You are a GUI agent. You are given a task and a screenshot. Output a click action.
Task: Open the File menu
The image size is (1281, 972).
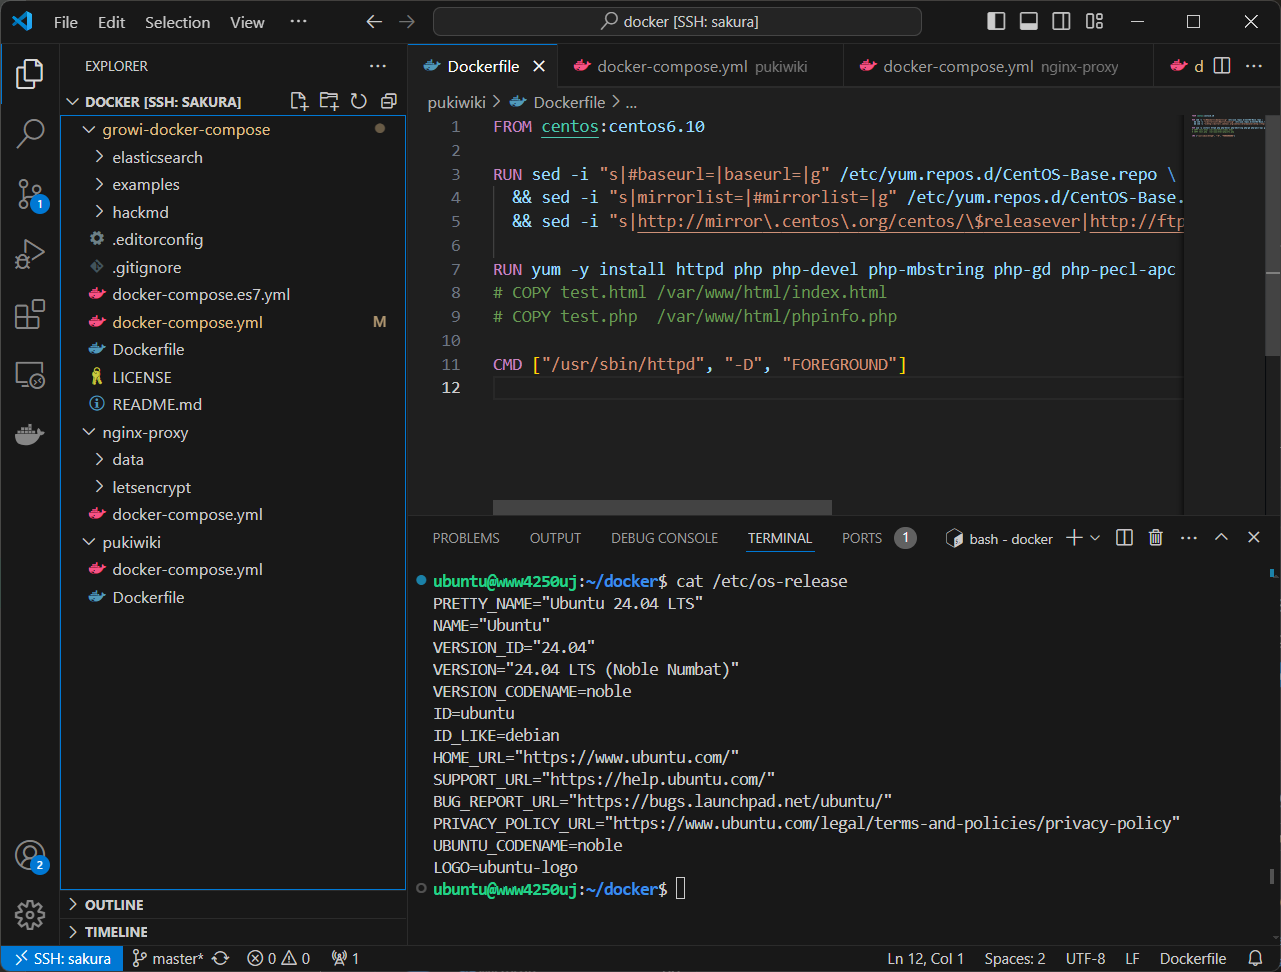(x=66, y=22)
